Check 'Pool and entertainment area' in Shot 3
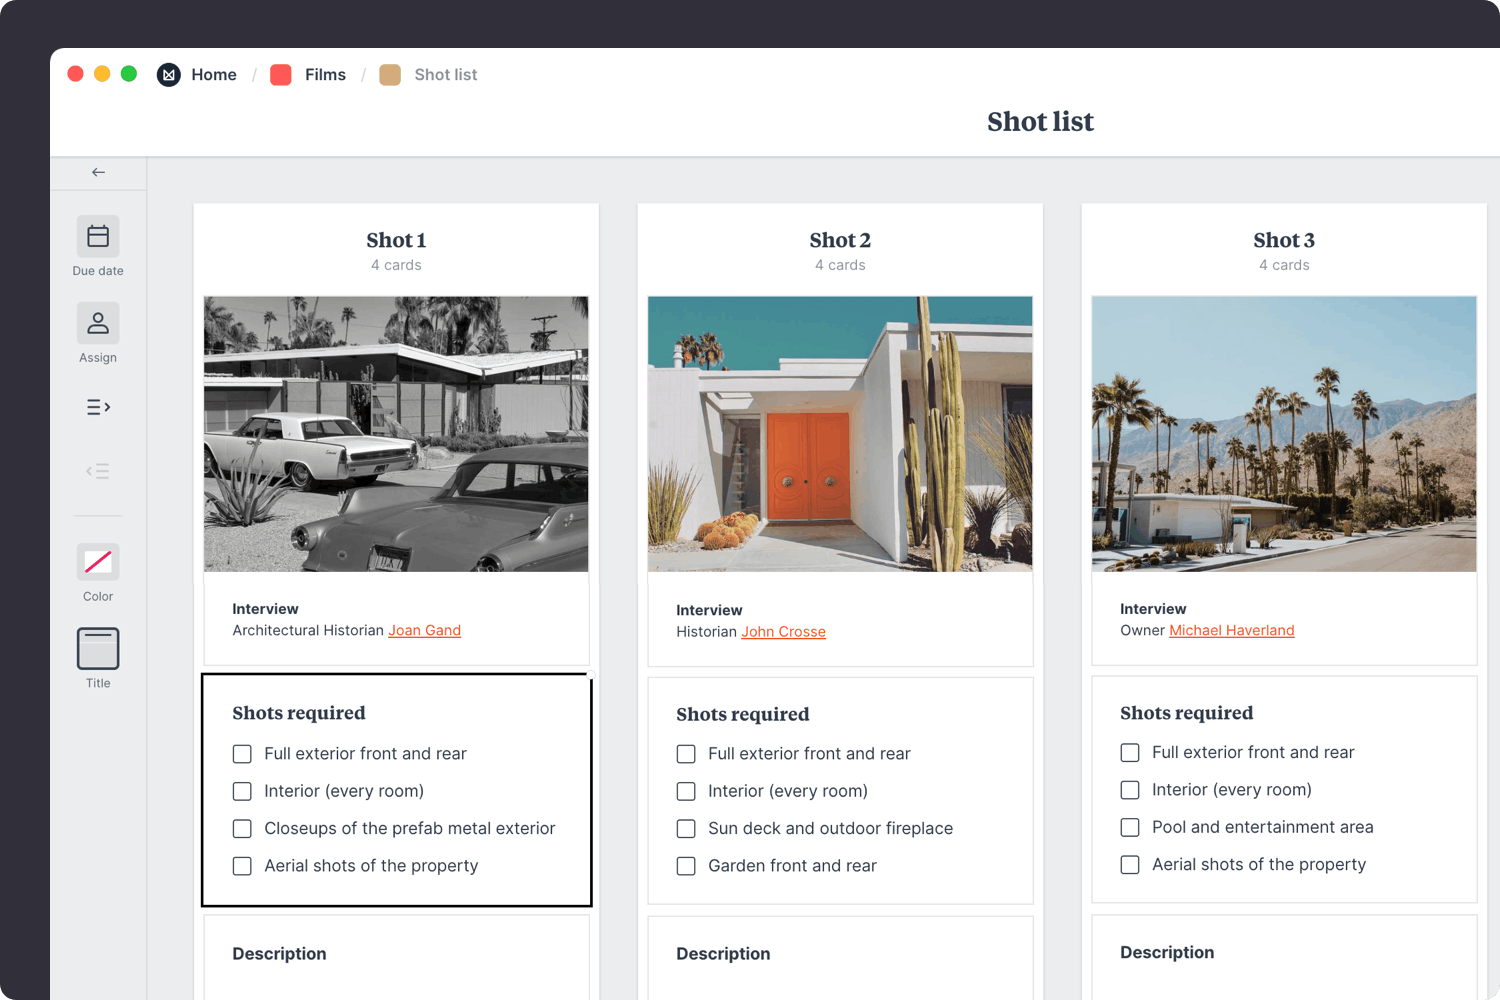Screen dimensions: 1500x1000 [x=1130, y=827]
